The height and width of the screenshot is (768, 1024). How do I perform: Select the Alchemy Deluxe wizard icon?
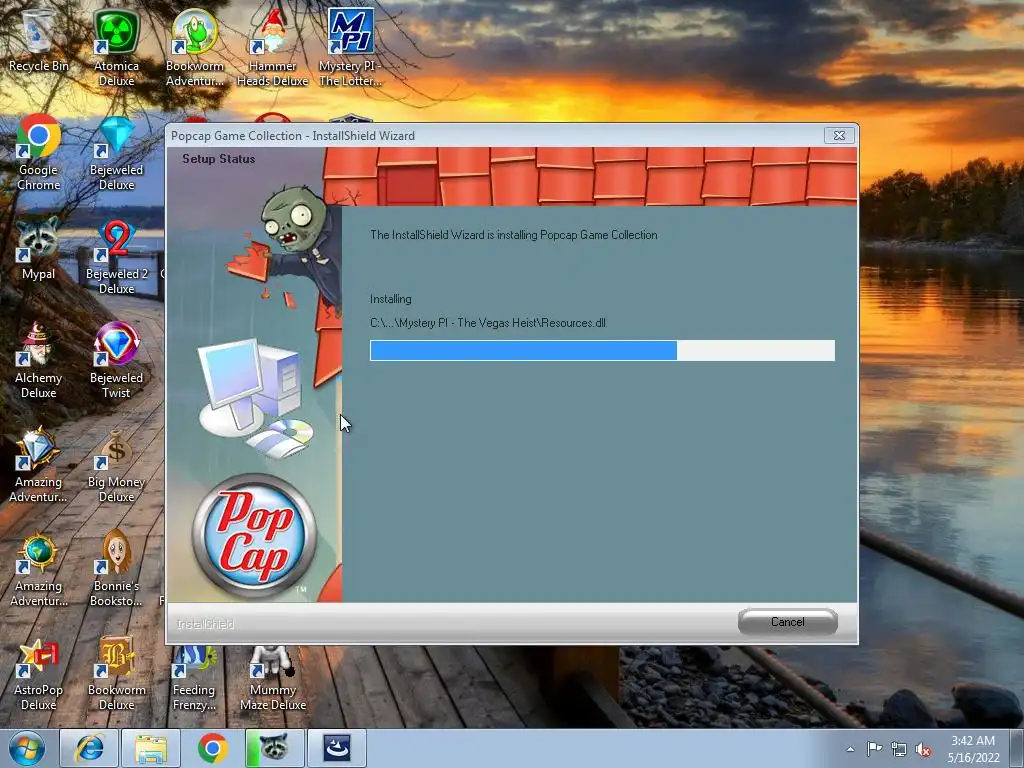39,360
